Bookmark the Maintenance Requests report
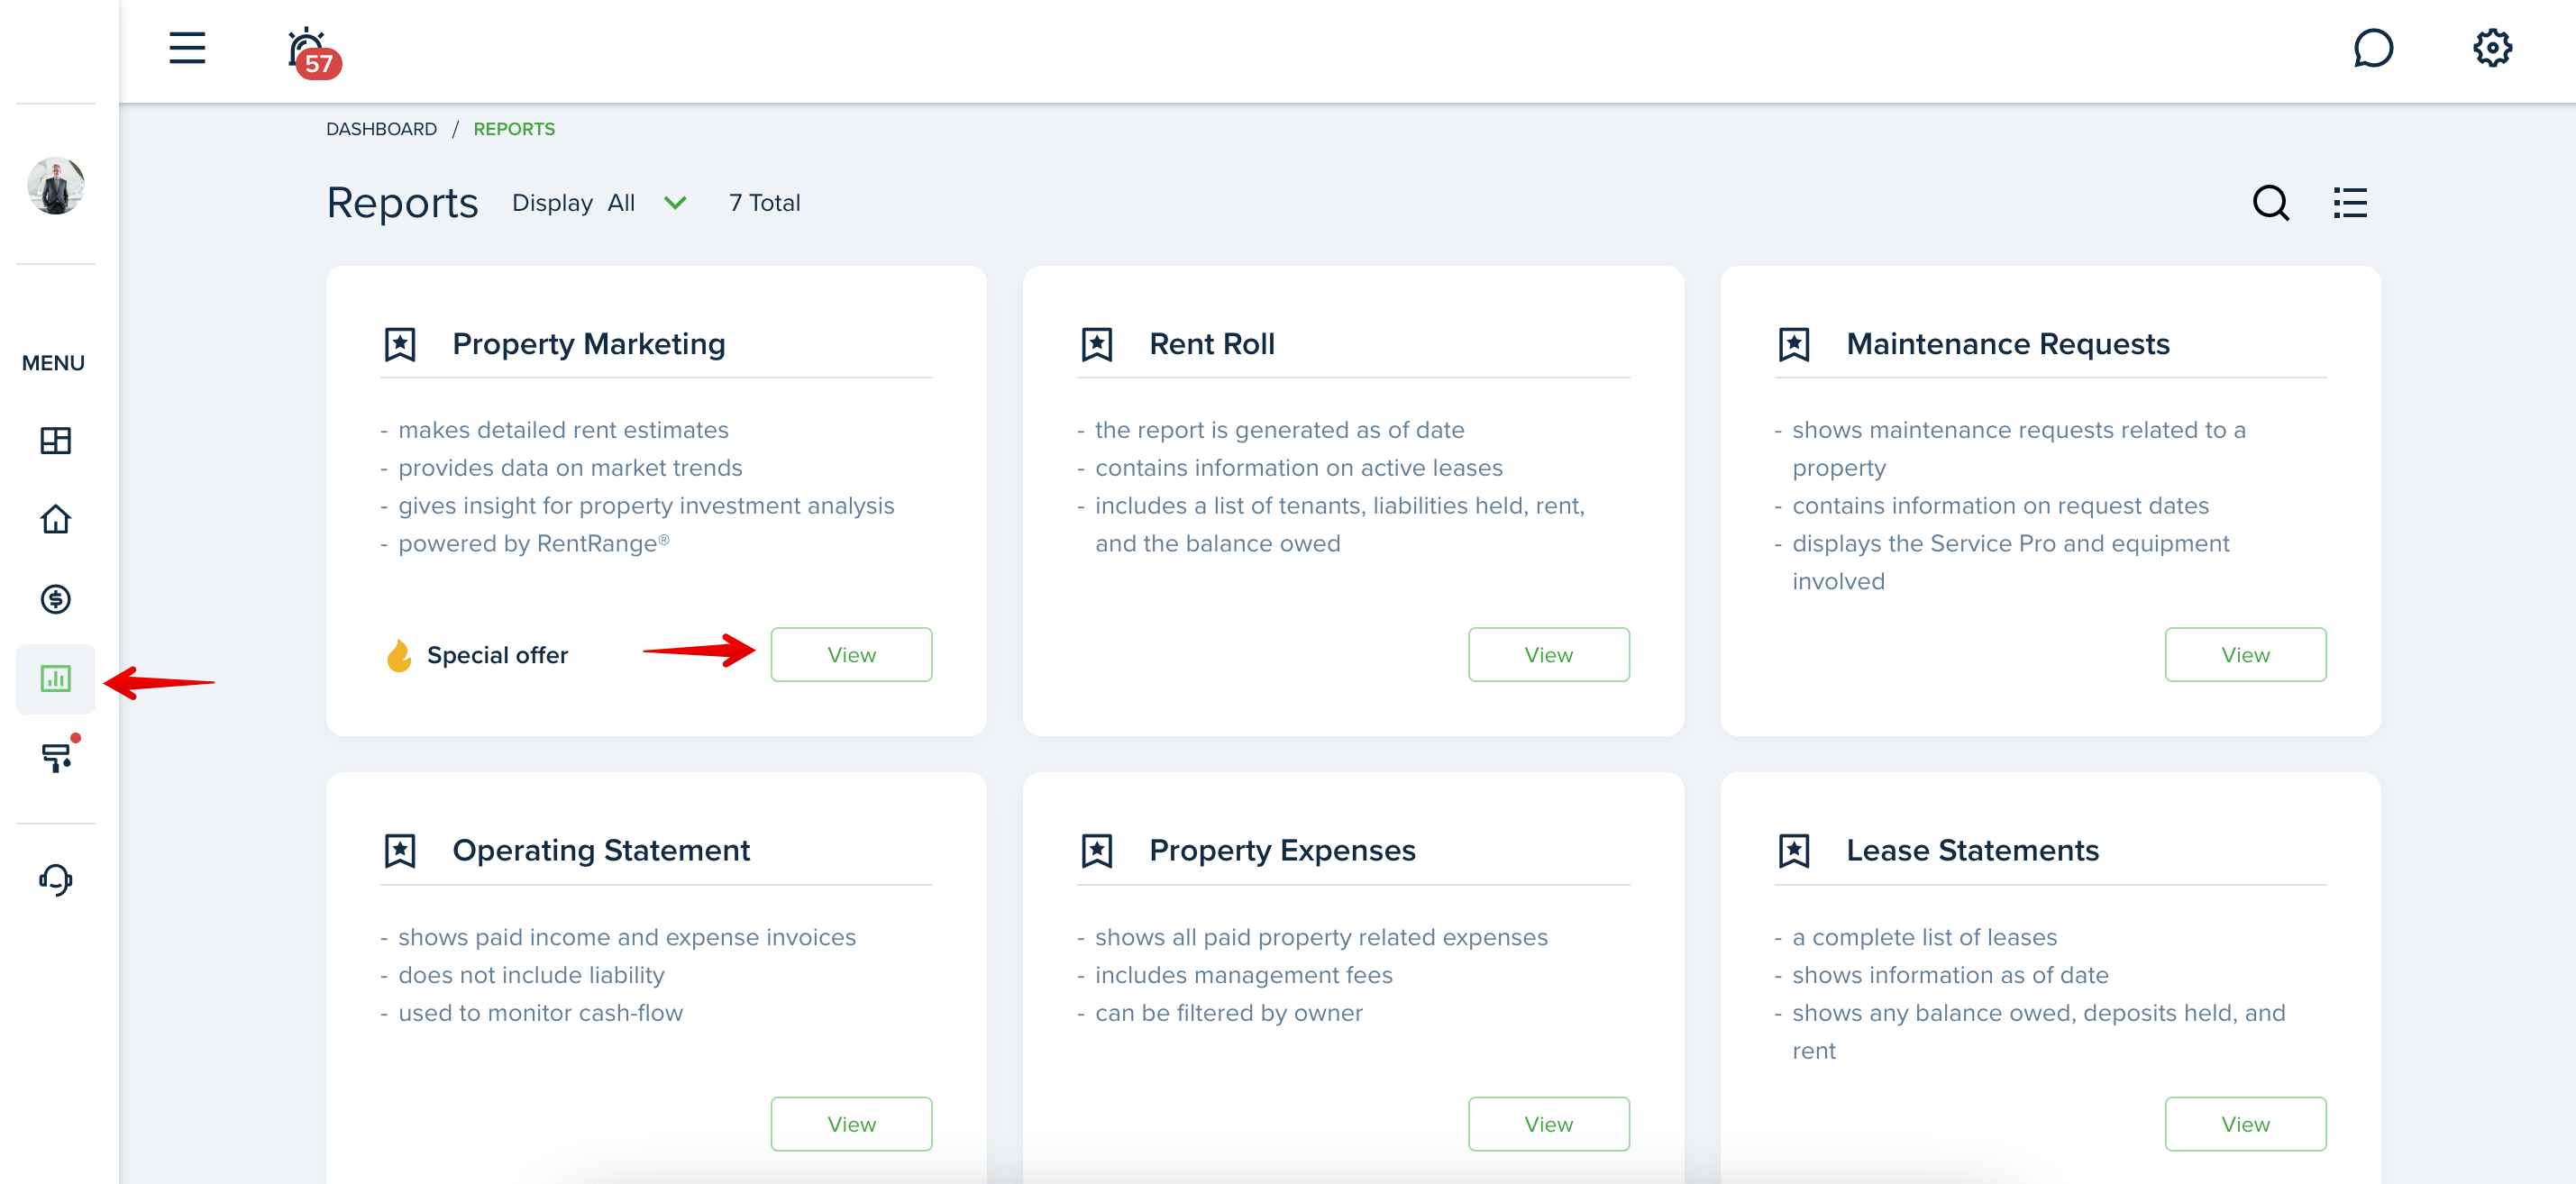Screen dimensions: 2576x1184 pyautogui.click(x=1794, y=344)
